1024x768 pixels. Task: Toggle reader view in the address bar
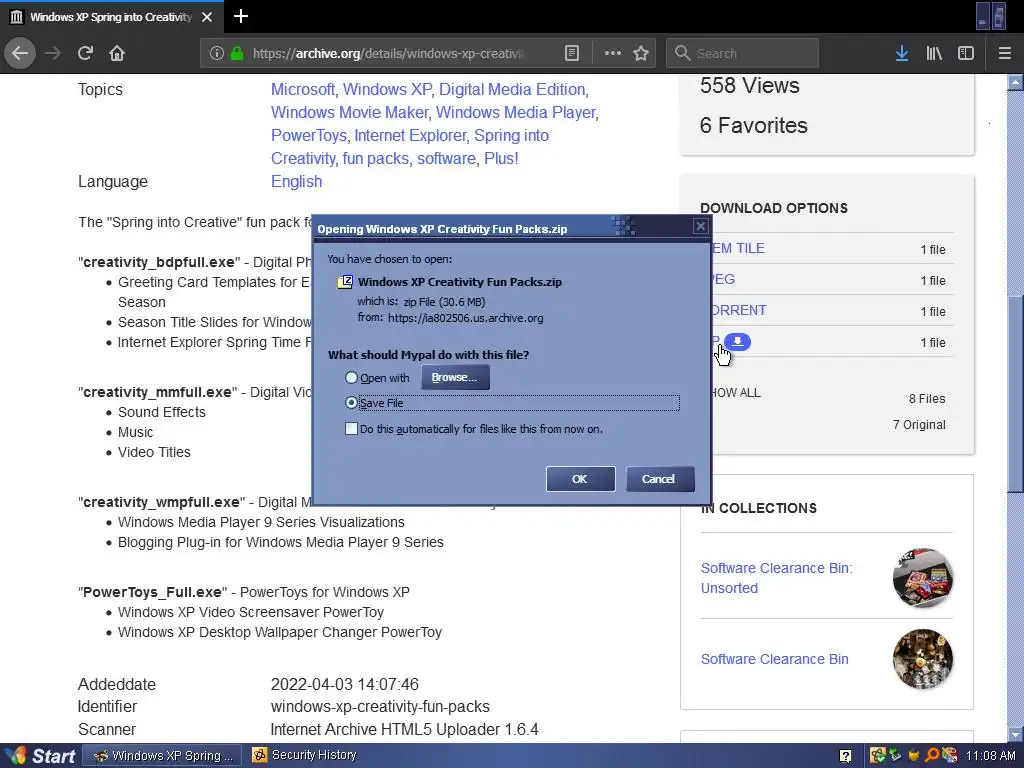pyautogui.click(x=571, y=53)
